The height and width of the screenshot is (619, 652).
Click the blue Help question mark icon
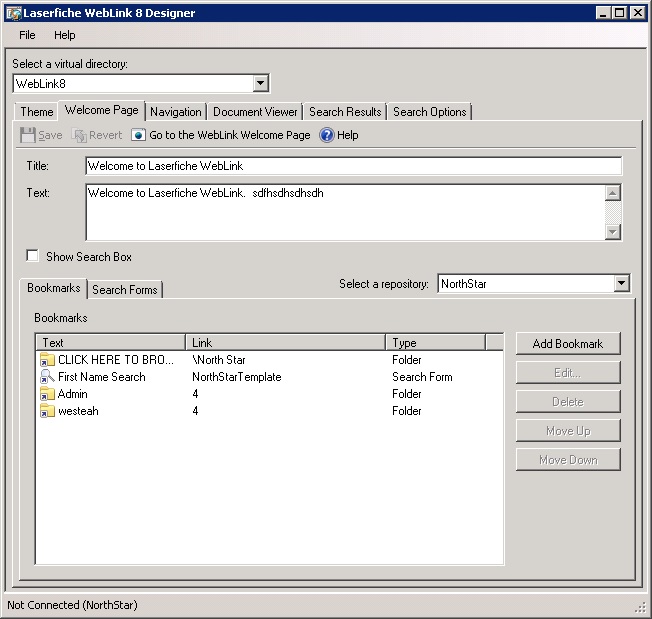327,135
